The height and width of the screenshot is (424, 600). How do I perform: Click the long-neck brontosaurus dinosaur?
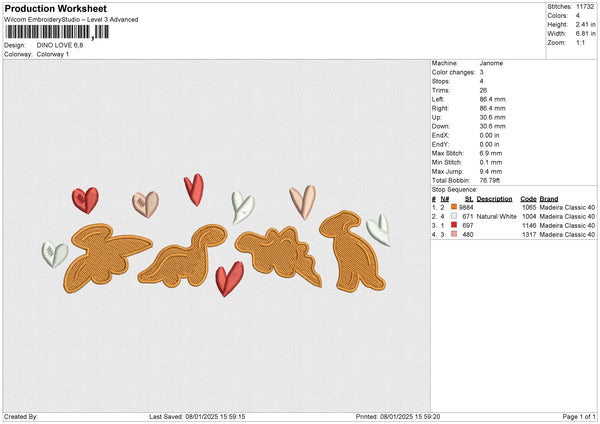click(x=184, y=257)
